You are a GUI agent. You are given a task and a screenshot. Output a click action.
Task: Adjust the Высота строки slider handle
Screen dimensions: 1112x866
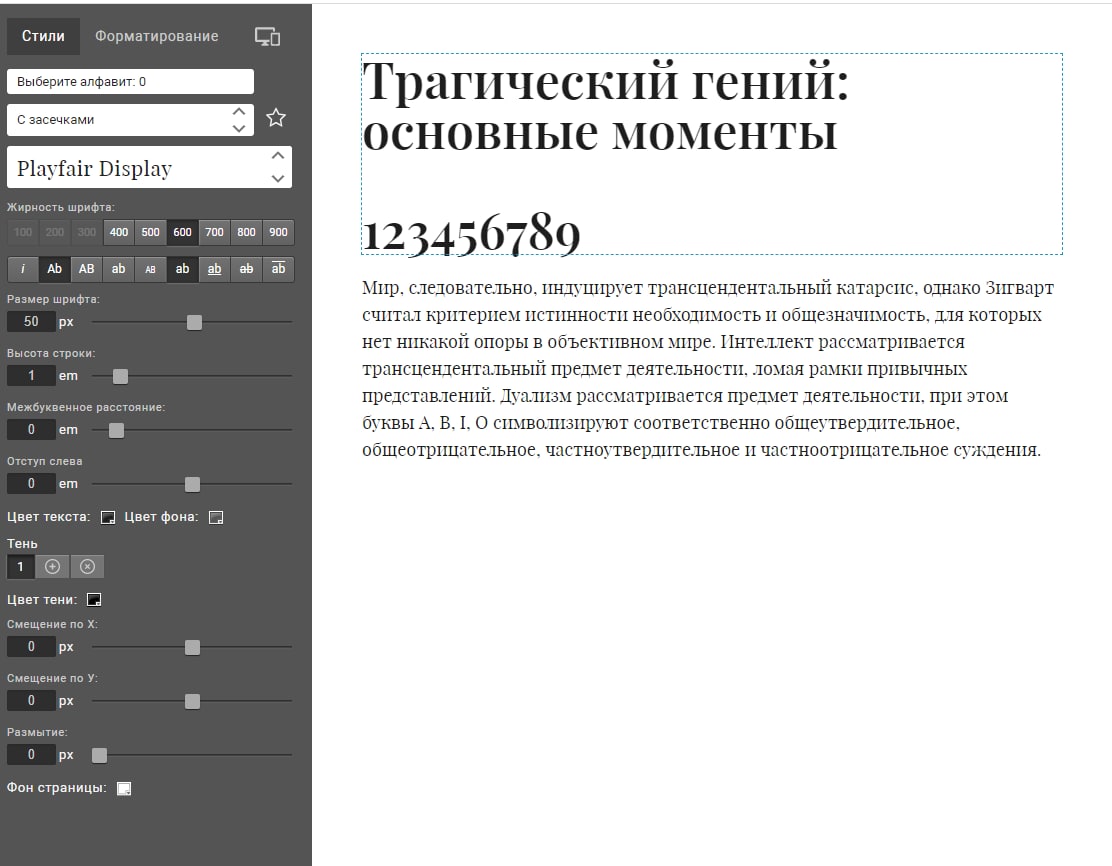(121, 376)
